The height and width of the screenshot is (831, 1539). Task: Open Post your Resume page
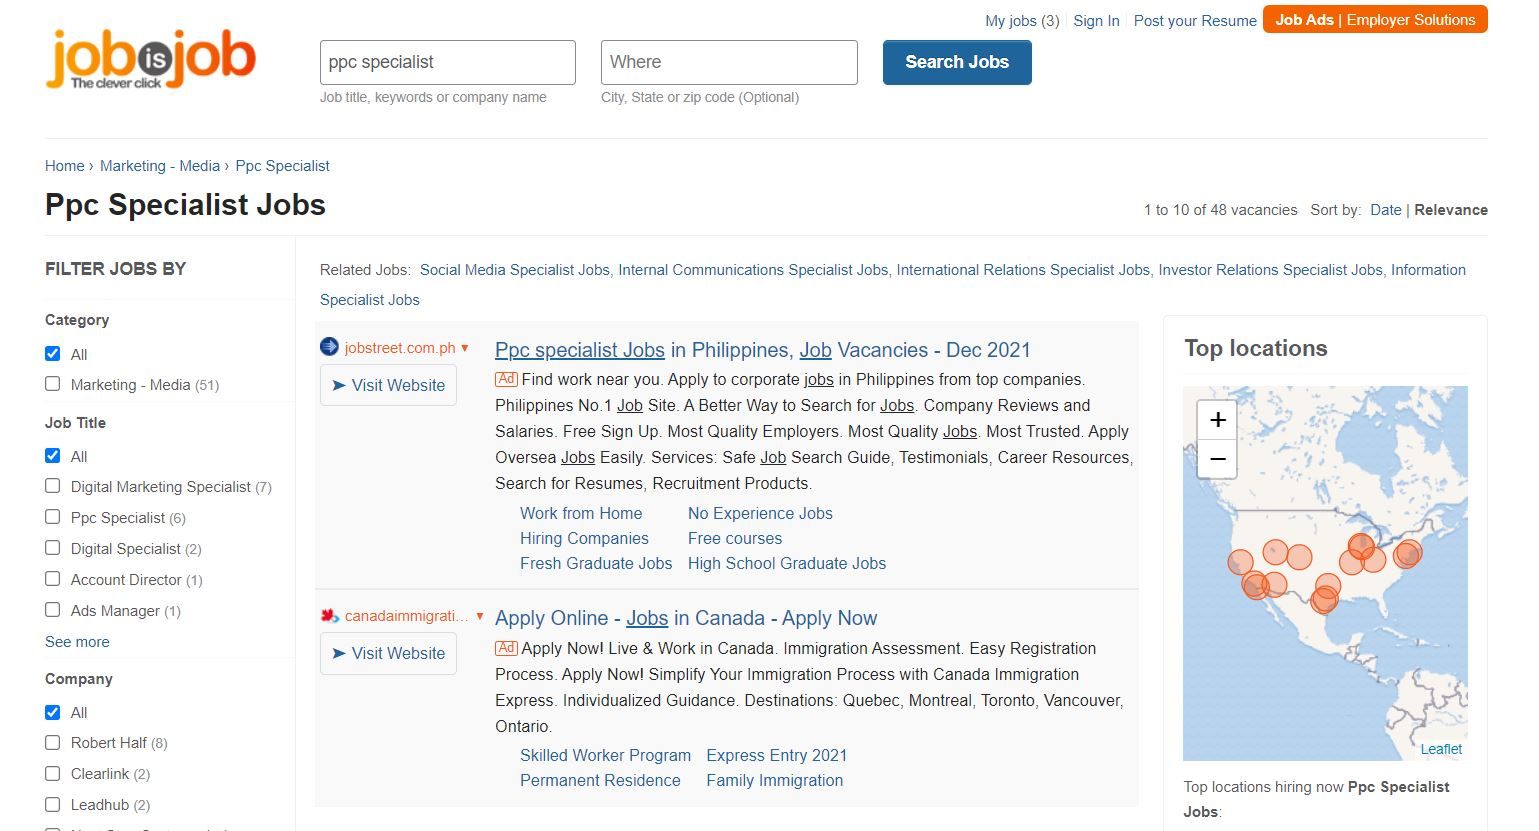pyautogui.click(x=1195, y=21)
